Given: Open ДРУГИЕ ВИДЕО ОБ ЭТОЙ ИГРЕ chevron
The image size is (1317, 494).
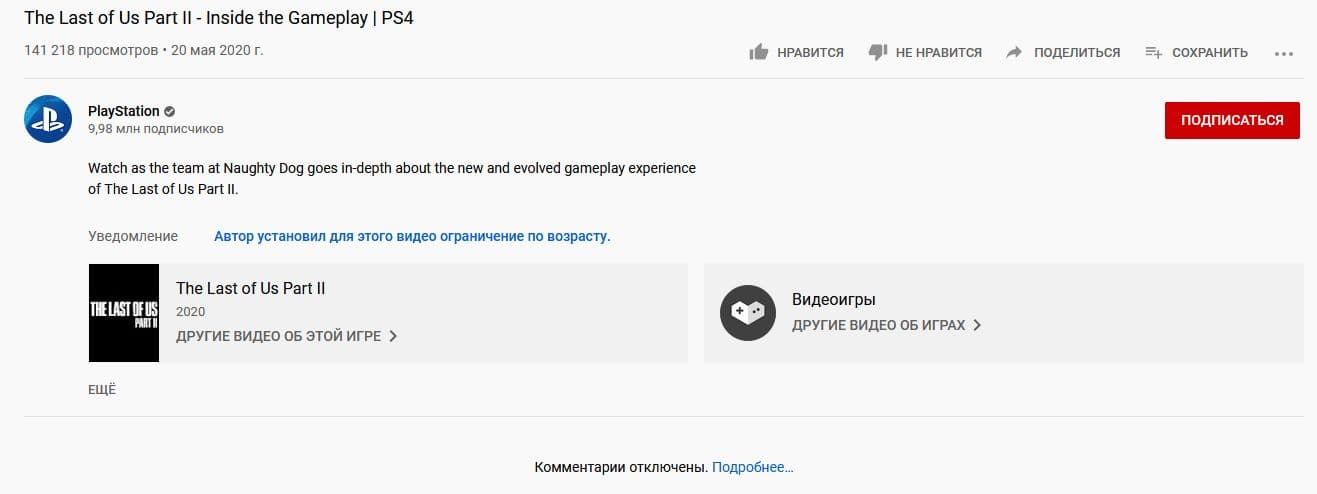Looking at the screenshot, I should (393, 336).
